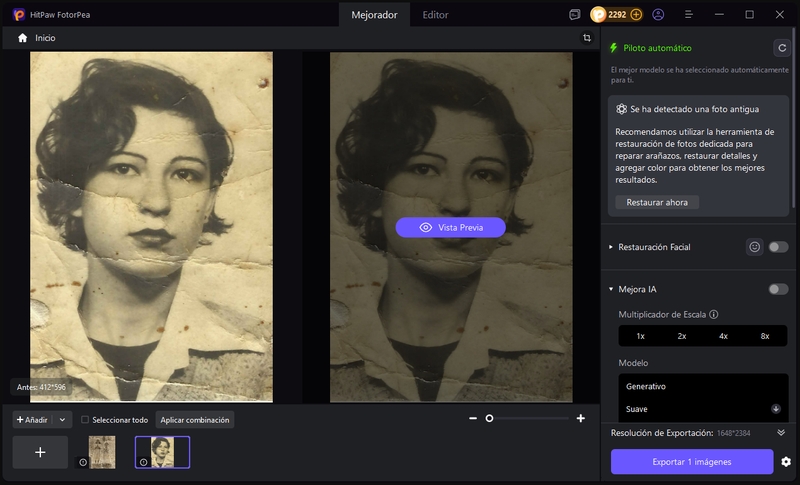Select the 1x scale multiplier

coord(640,336)
